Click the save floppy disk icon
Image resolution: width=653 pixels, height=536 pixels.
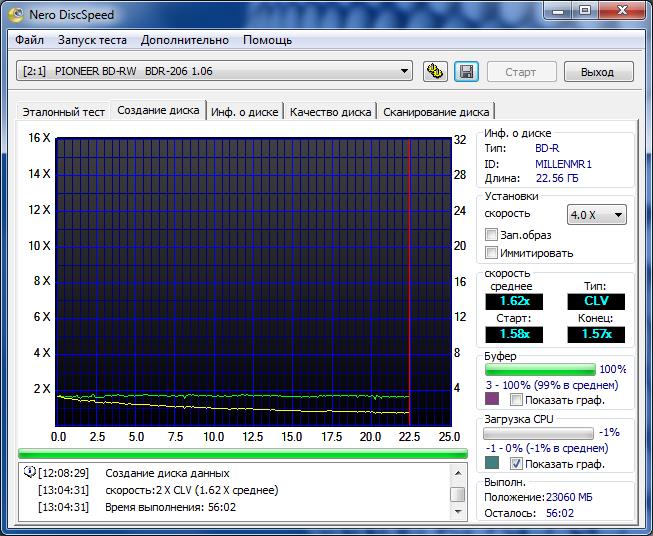pyautogui.click(x=465, y=71)
